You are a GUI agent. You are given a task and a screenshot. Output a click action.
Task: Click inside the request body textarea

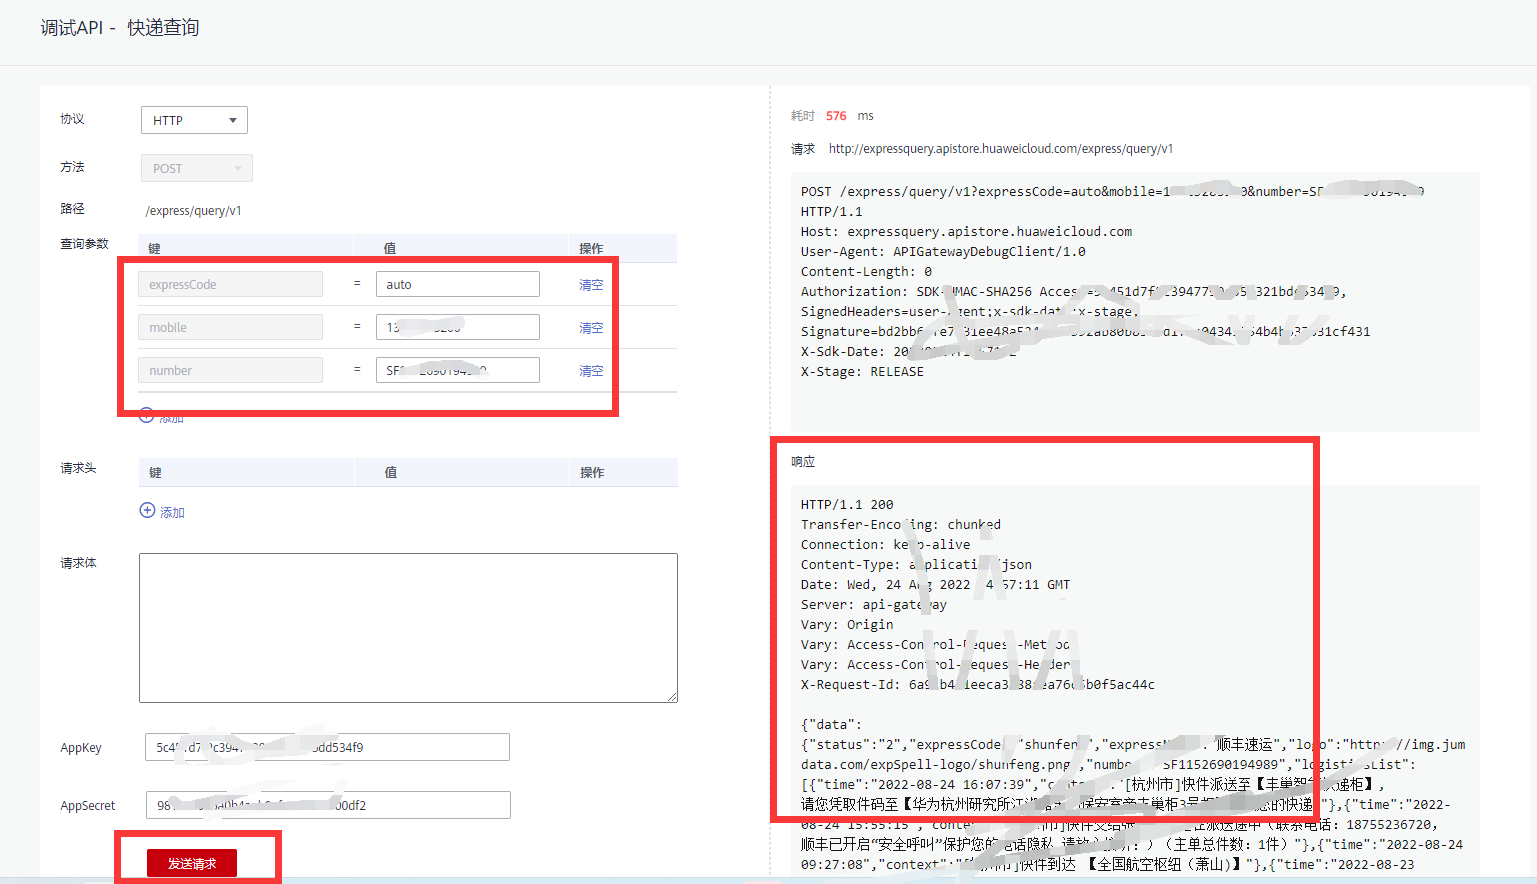(408, 628)
